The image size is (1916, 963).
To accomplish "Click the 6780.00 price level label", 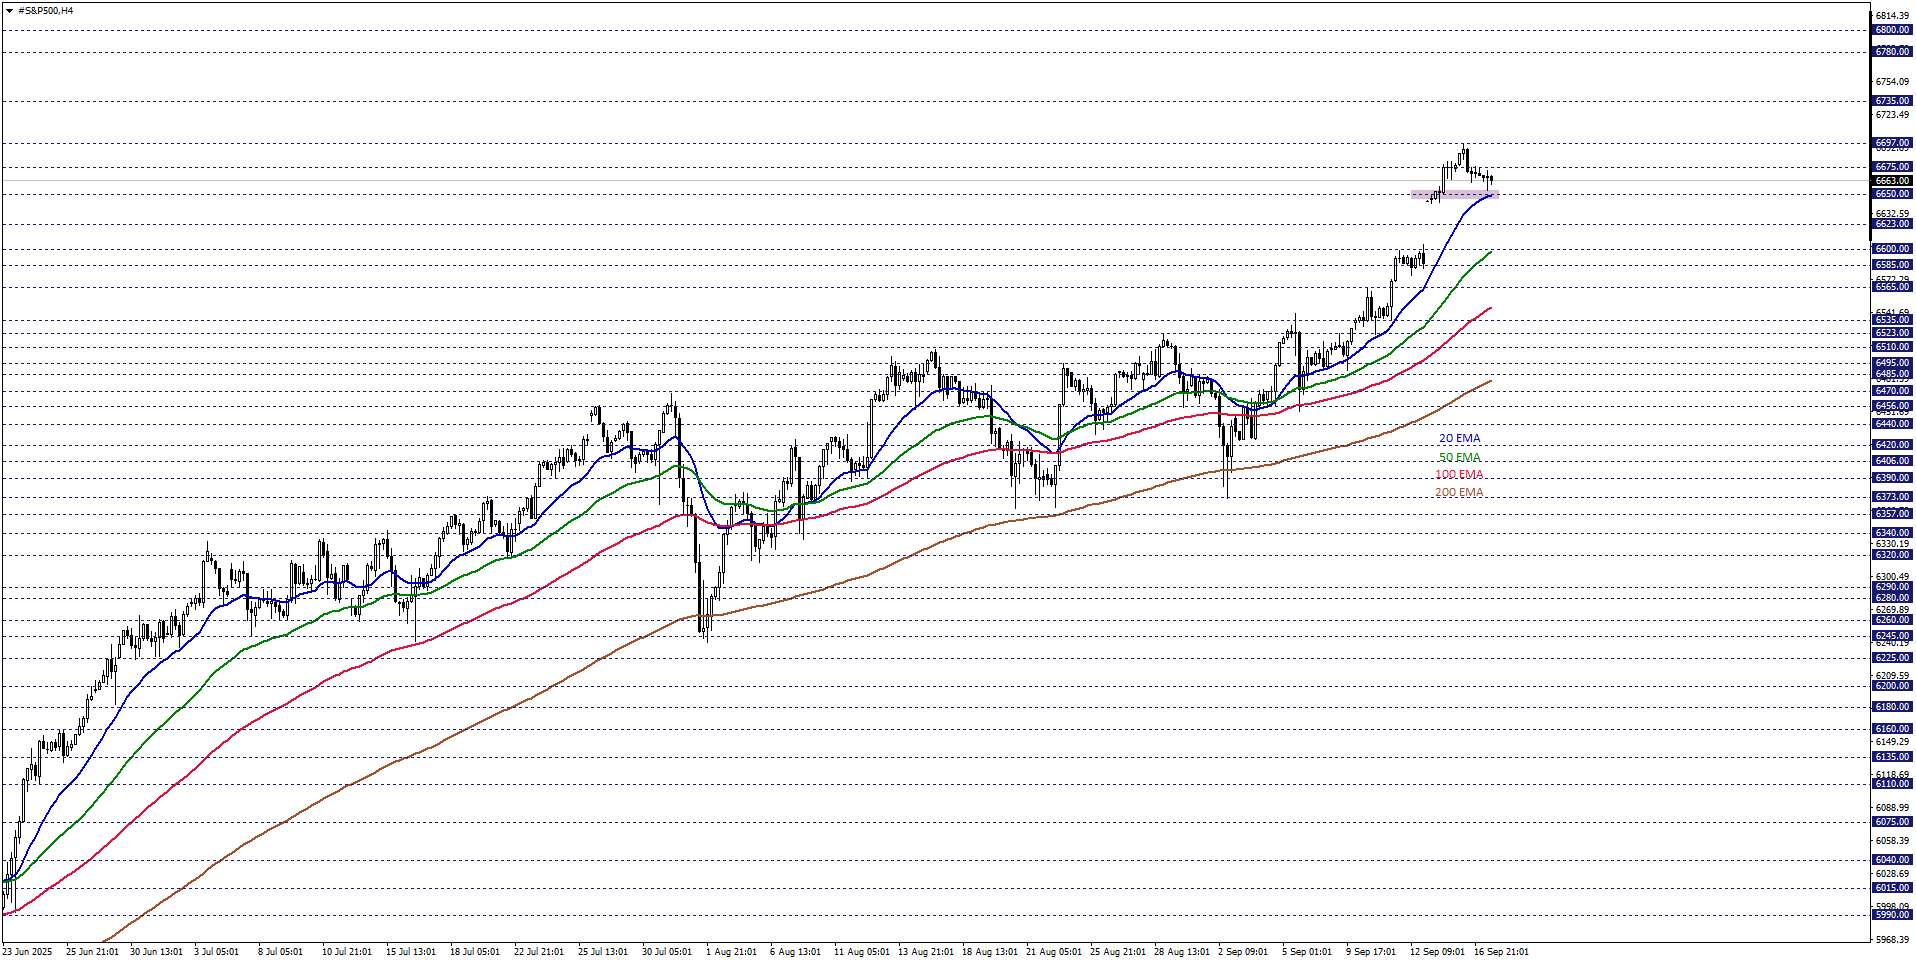I will 1892,52.
